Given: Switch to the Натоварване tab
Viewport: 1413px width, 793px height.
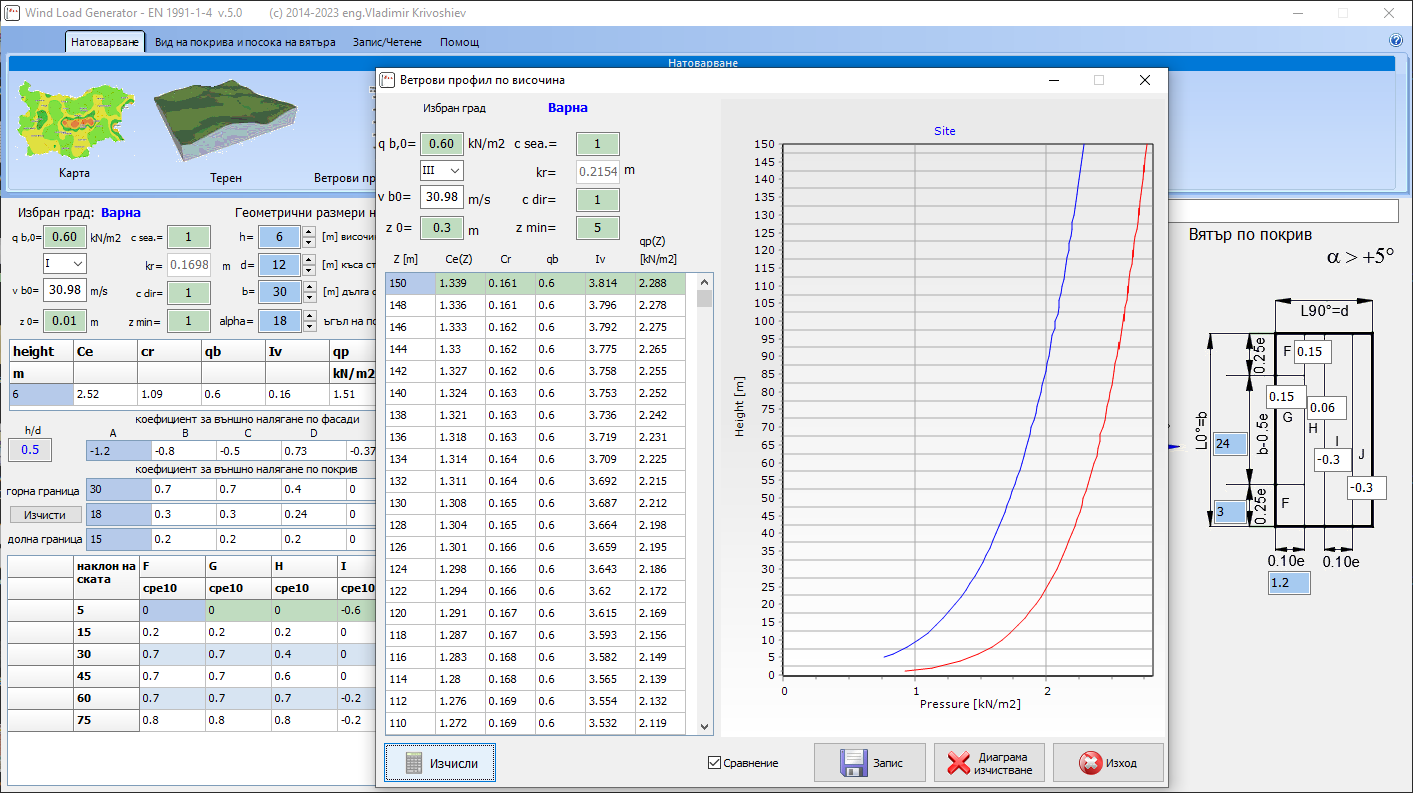Looking at the screenshot, I should [105, 42].
